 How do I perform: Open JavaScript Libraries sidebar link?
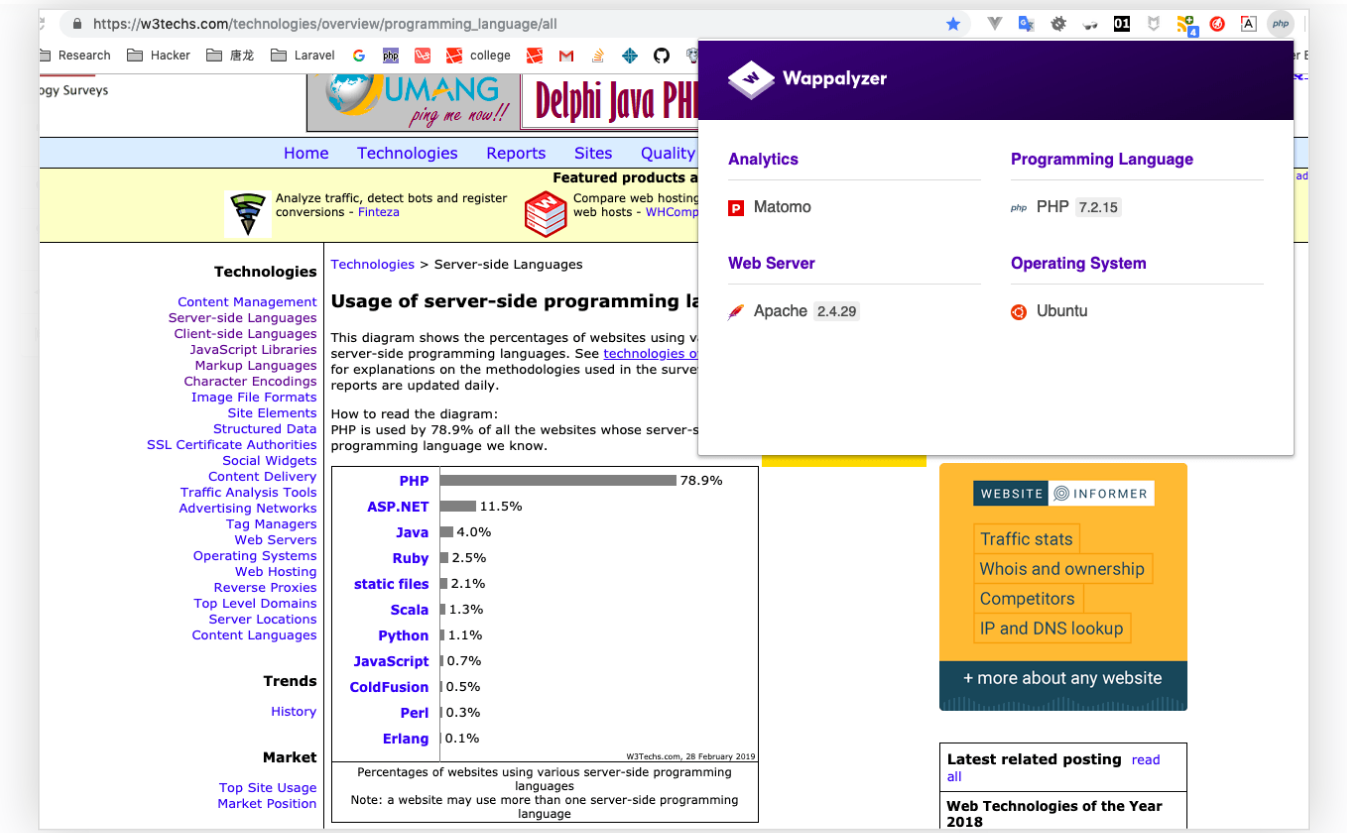coord(253,350)
